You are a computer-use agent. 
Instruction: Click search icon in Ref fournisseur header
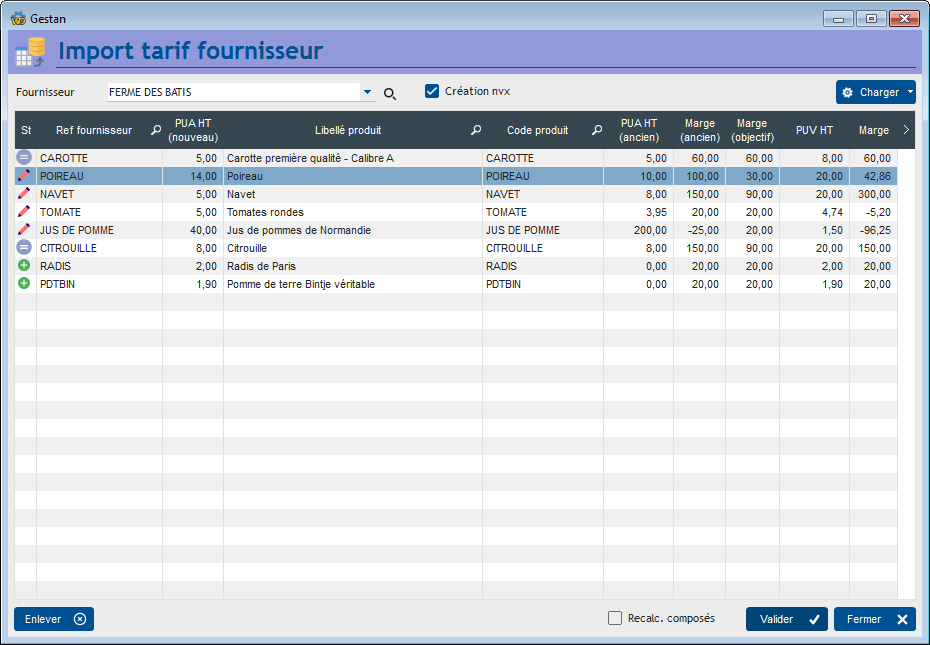pos(155,130)
